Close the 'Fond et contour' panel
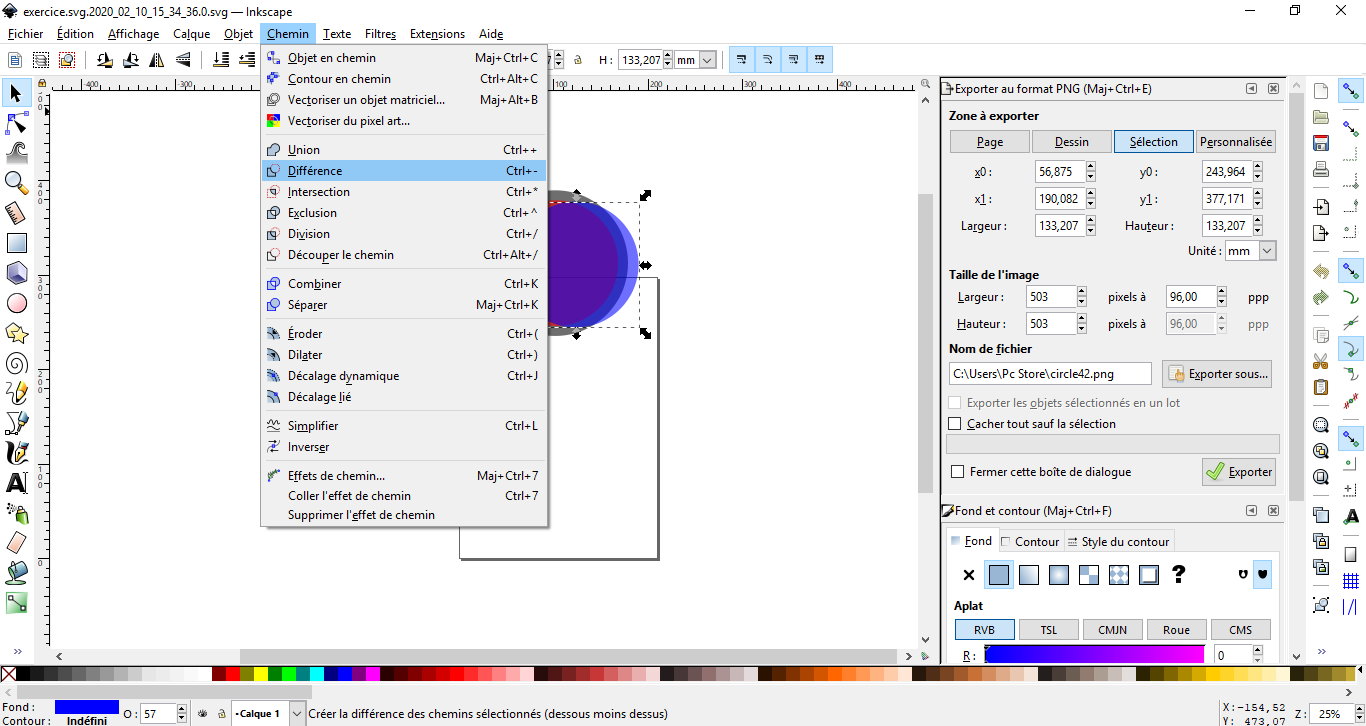Viewport: 1366px width, 726px height. point(1274,511)
